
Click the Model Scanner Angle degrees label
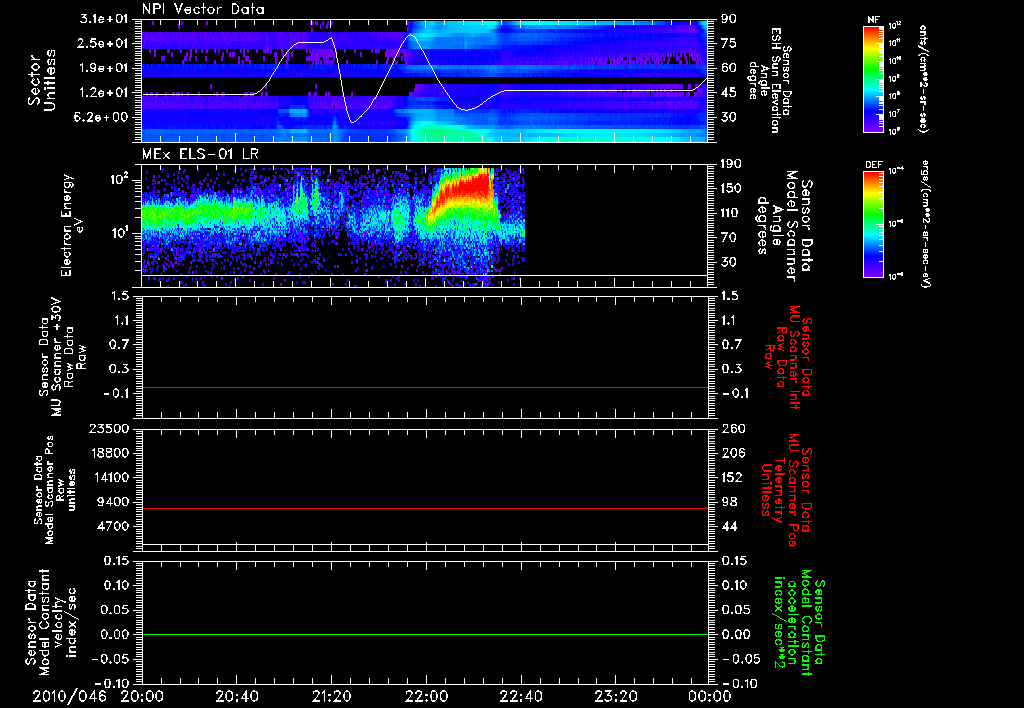point(784,225)
